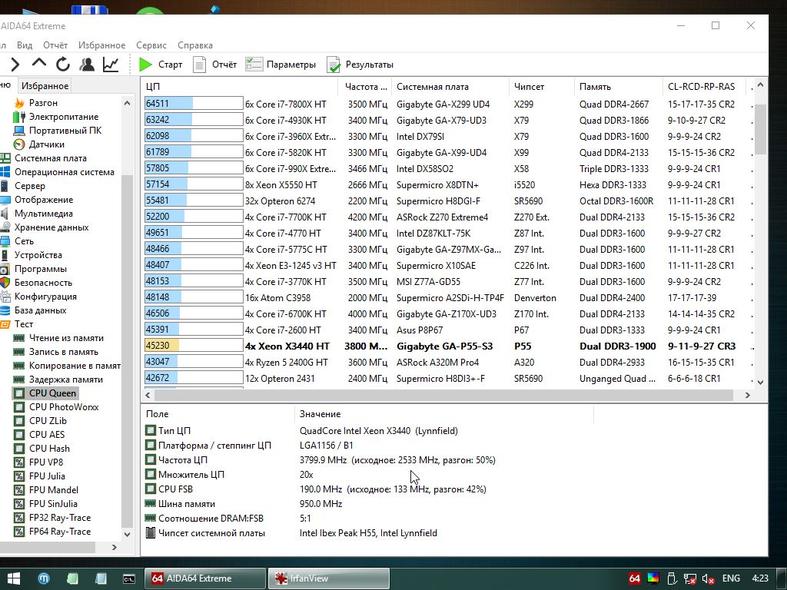The width and height of the screenshot is (787, 590).
Task: Open Хранение данных tree category
Action: pyautogui.click(x=51, y=227)
